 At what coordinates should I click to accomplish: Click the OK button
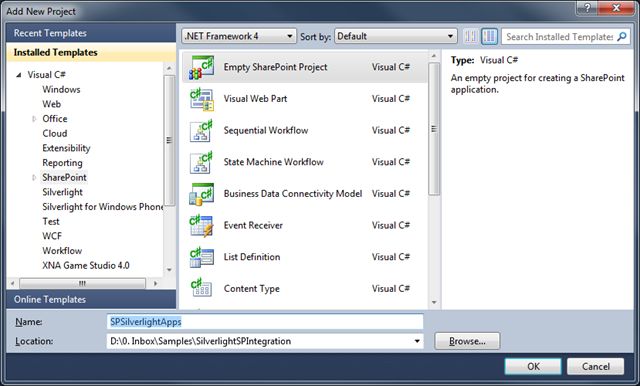click(533, 366)
